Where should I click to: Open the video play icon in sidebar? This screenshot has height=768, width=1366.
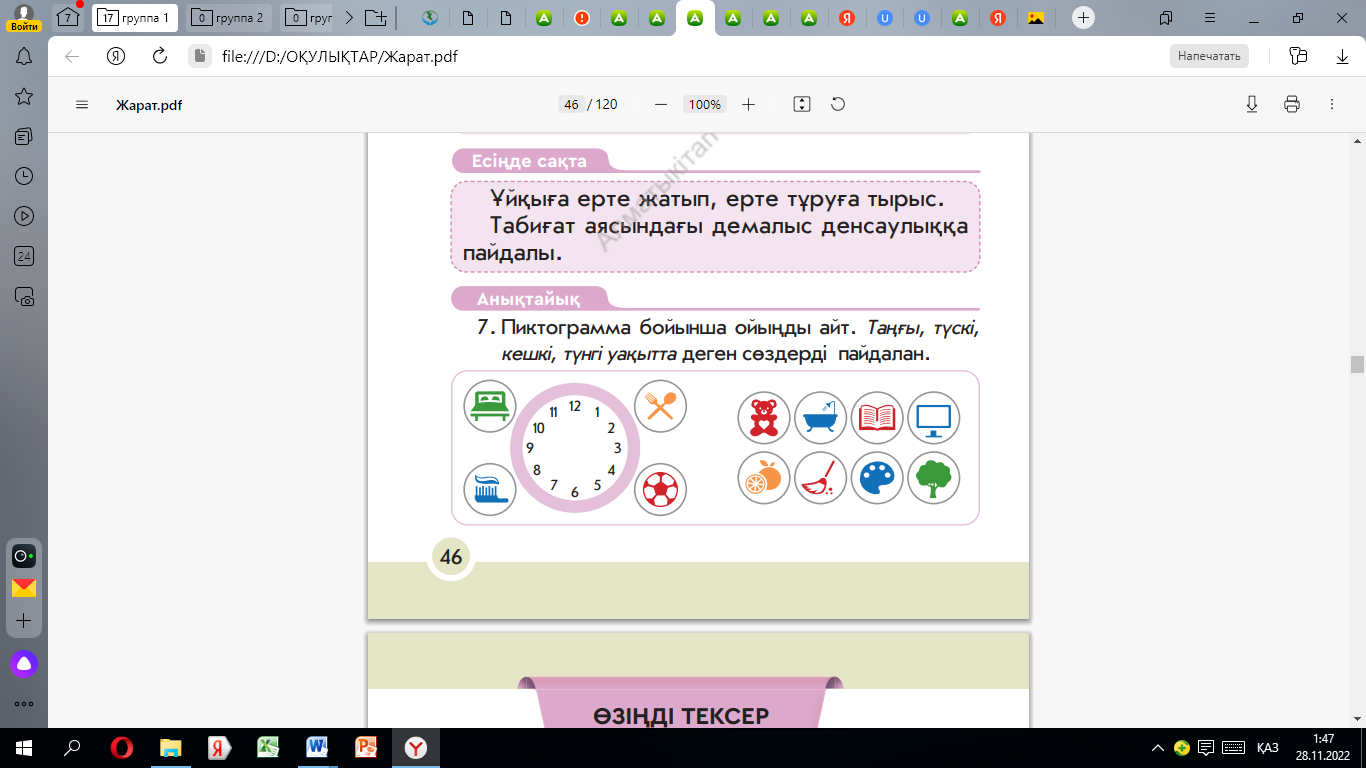[24, 216]
